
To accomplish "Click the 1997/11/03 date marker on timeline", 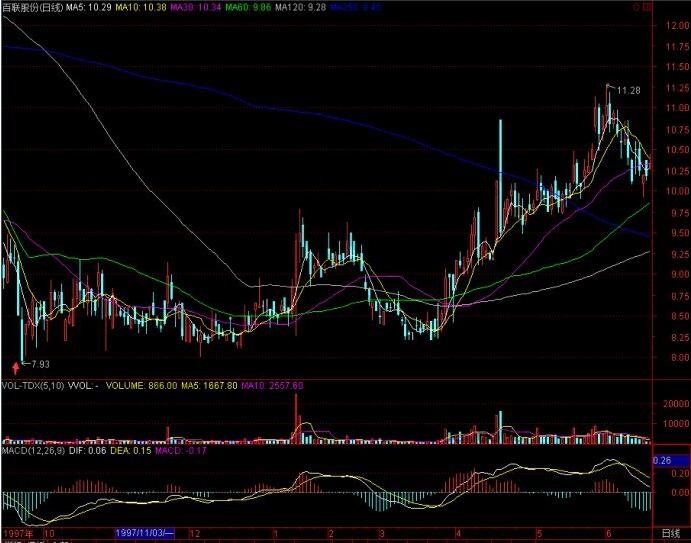I will coord(146,533).
